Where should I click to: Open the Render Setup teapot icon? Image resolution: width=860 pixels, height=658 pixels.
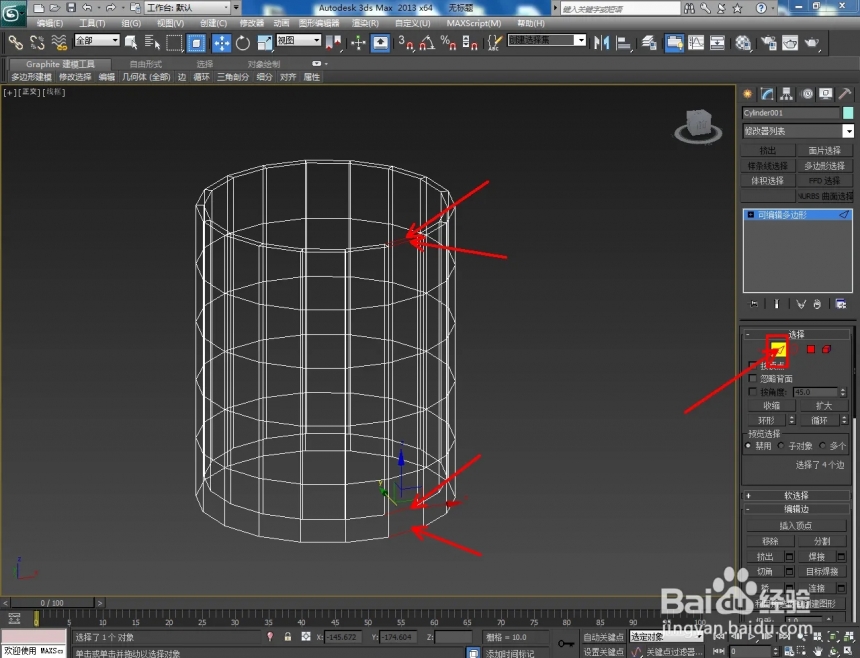click(x=769, y=42)
